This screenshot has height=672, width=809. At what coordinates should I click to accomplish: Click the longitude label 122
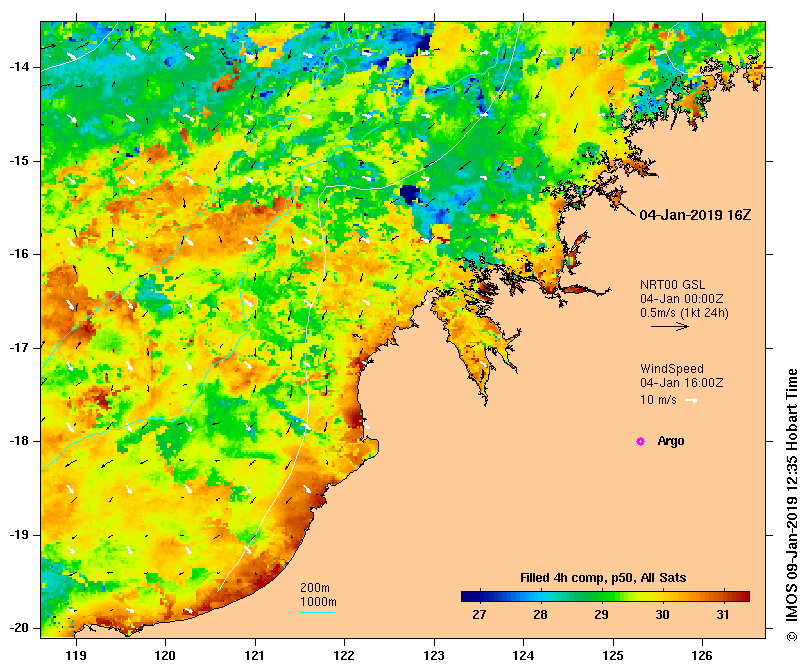(344, 656)
